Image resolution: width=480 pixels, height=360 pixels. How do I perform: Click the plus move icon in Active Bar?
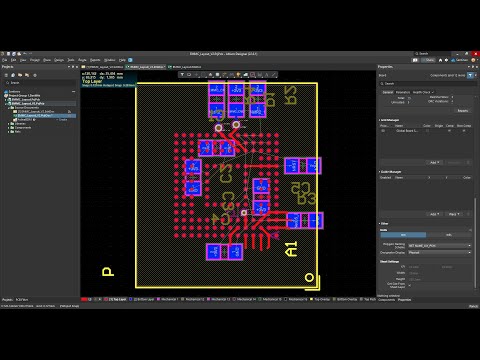196,75
